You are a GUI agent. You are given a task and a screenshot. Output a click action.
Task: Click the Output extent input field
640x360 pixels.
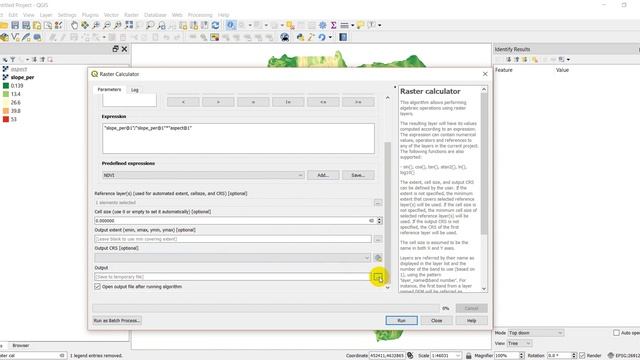(233, 239)
